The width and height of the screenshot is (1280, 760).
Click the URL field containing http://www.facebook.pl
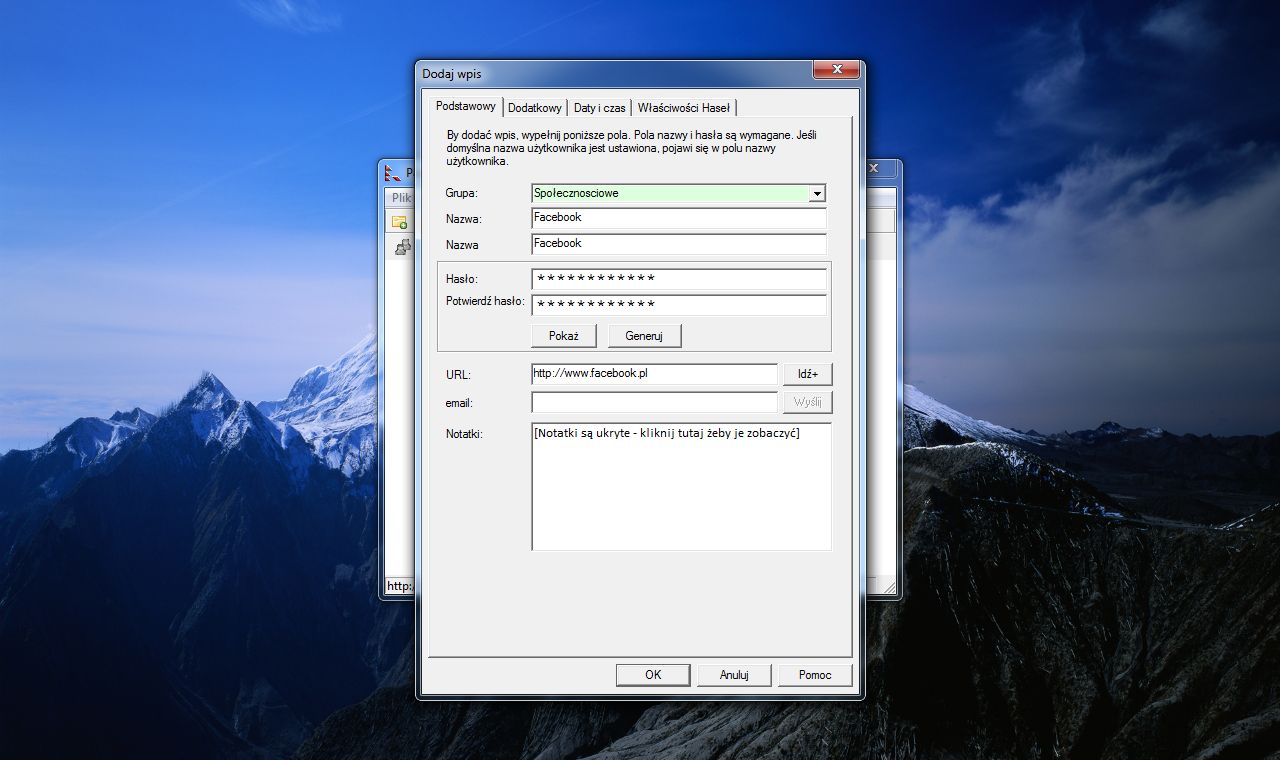point(654,374)
